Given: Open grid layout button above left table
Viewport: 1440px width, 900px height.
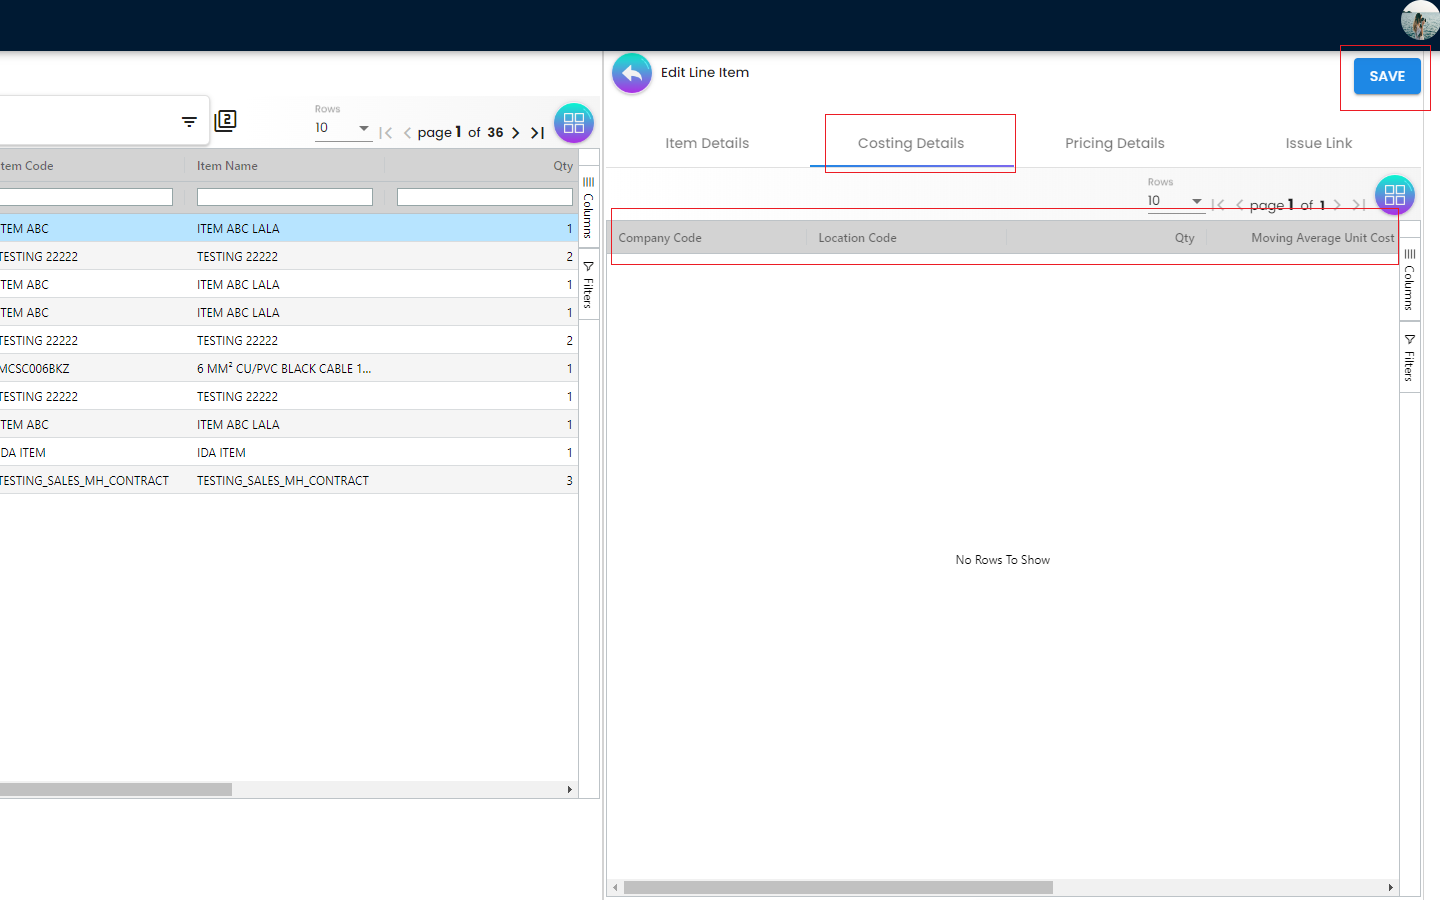Looking at the screenshot, I should point(574,123).
